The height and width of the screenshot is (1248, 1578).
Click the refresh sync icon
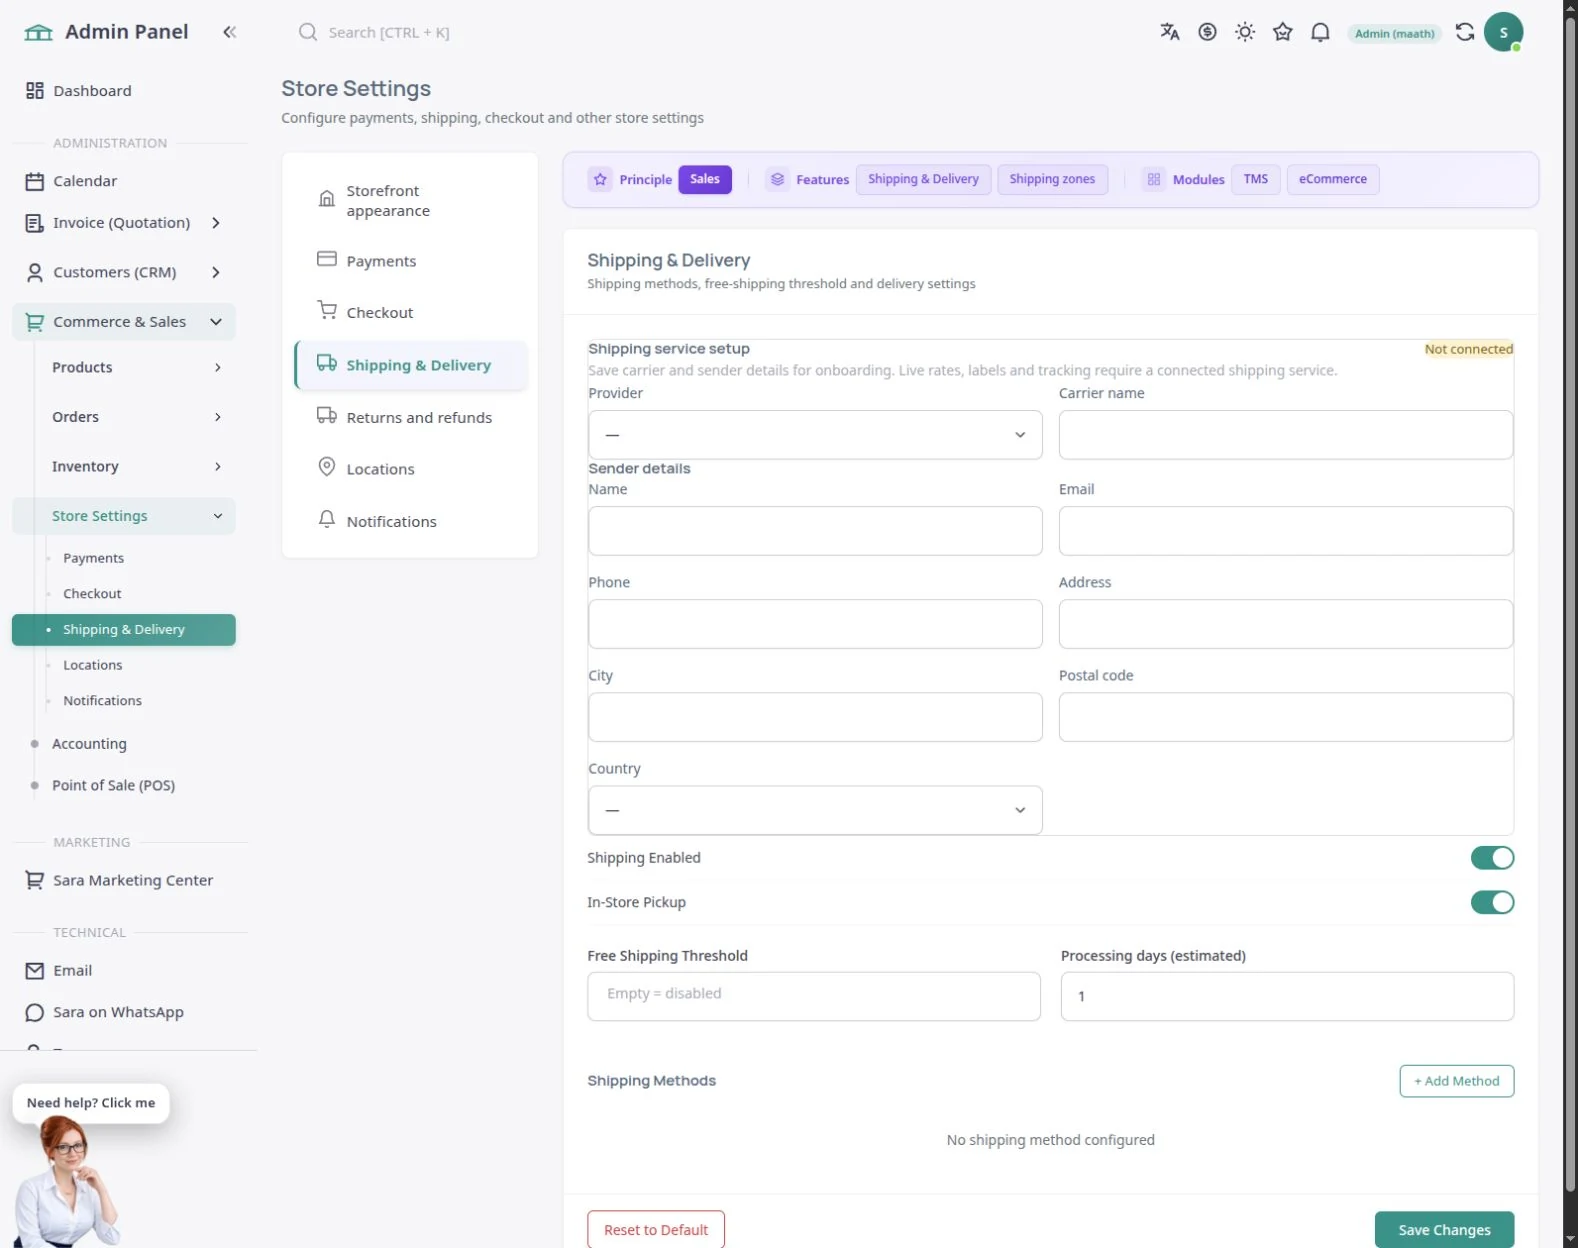1465,32
